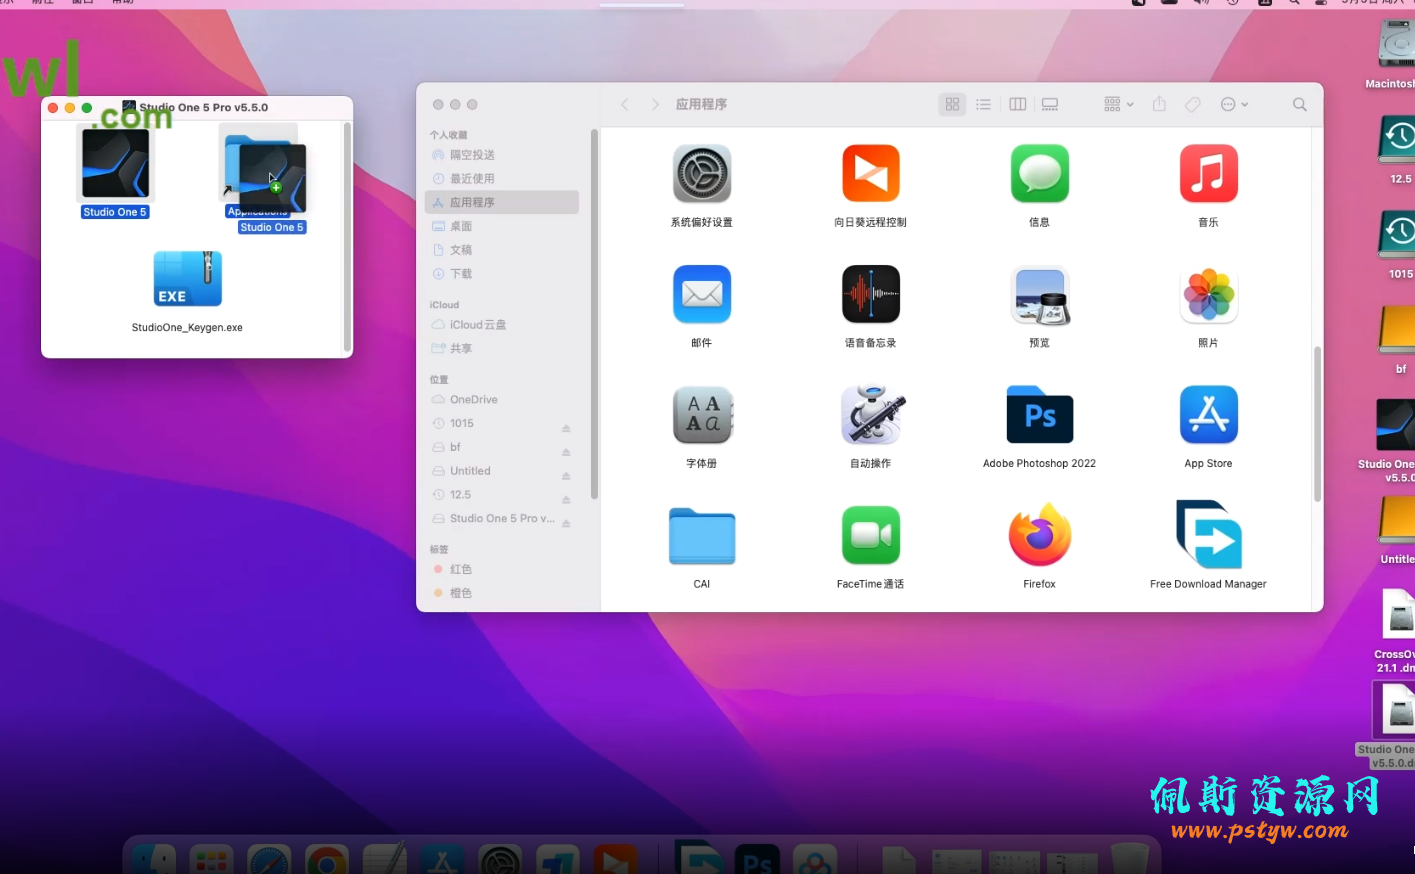
Task: Select Studio One 5 app in installer window
Action: click(115, 165)
